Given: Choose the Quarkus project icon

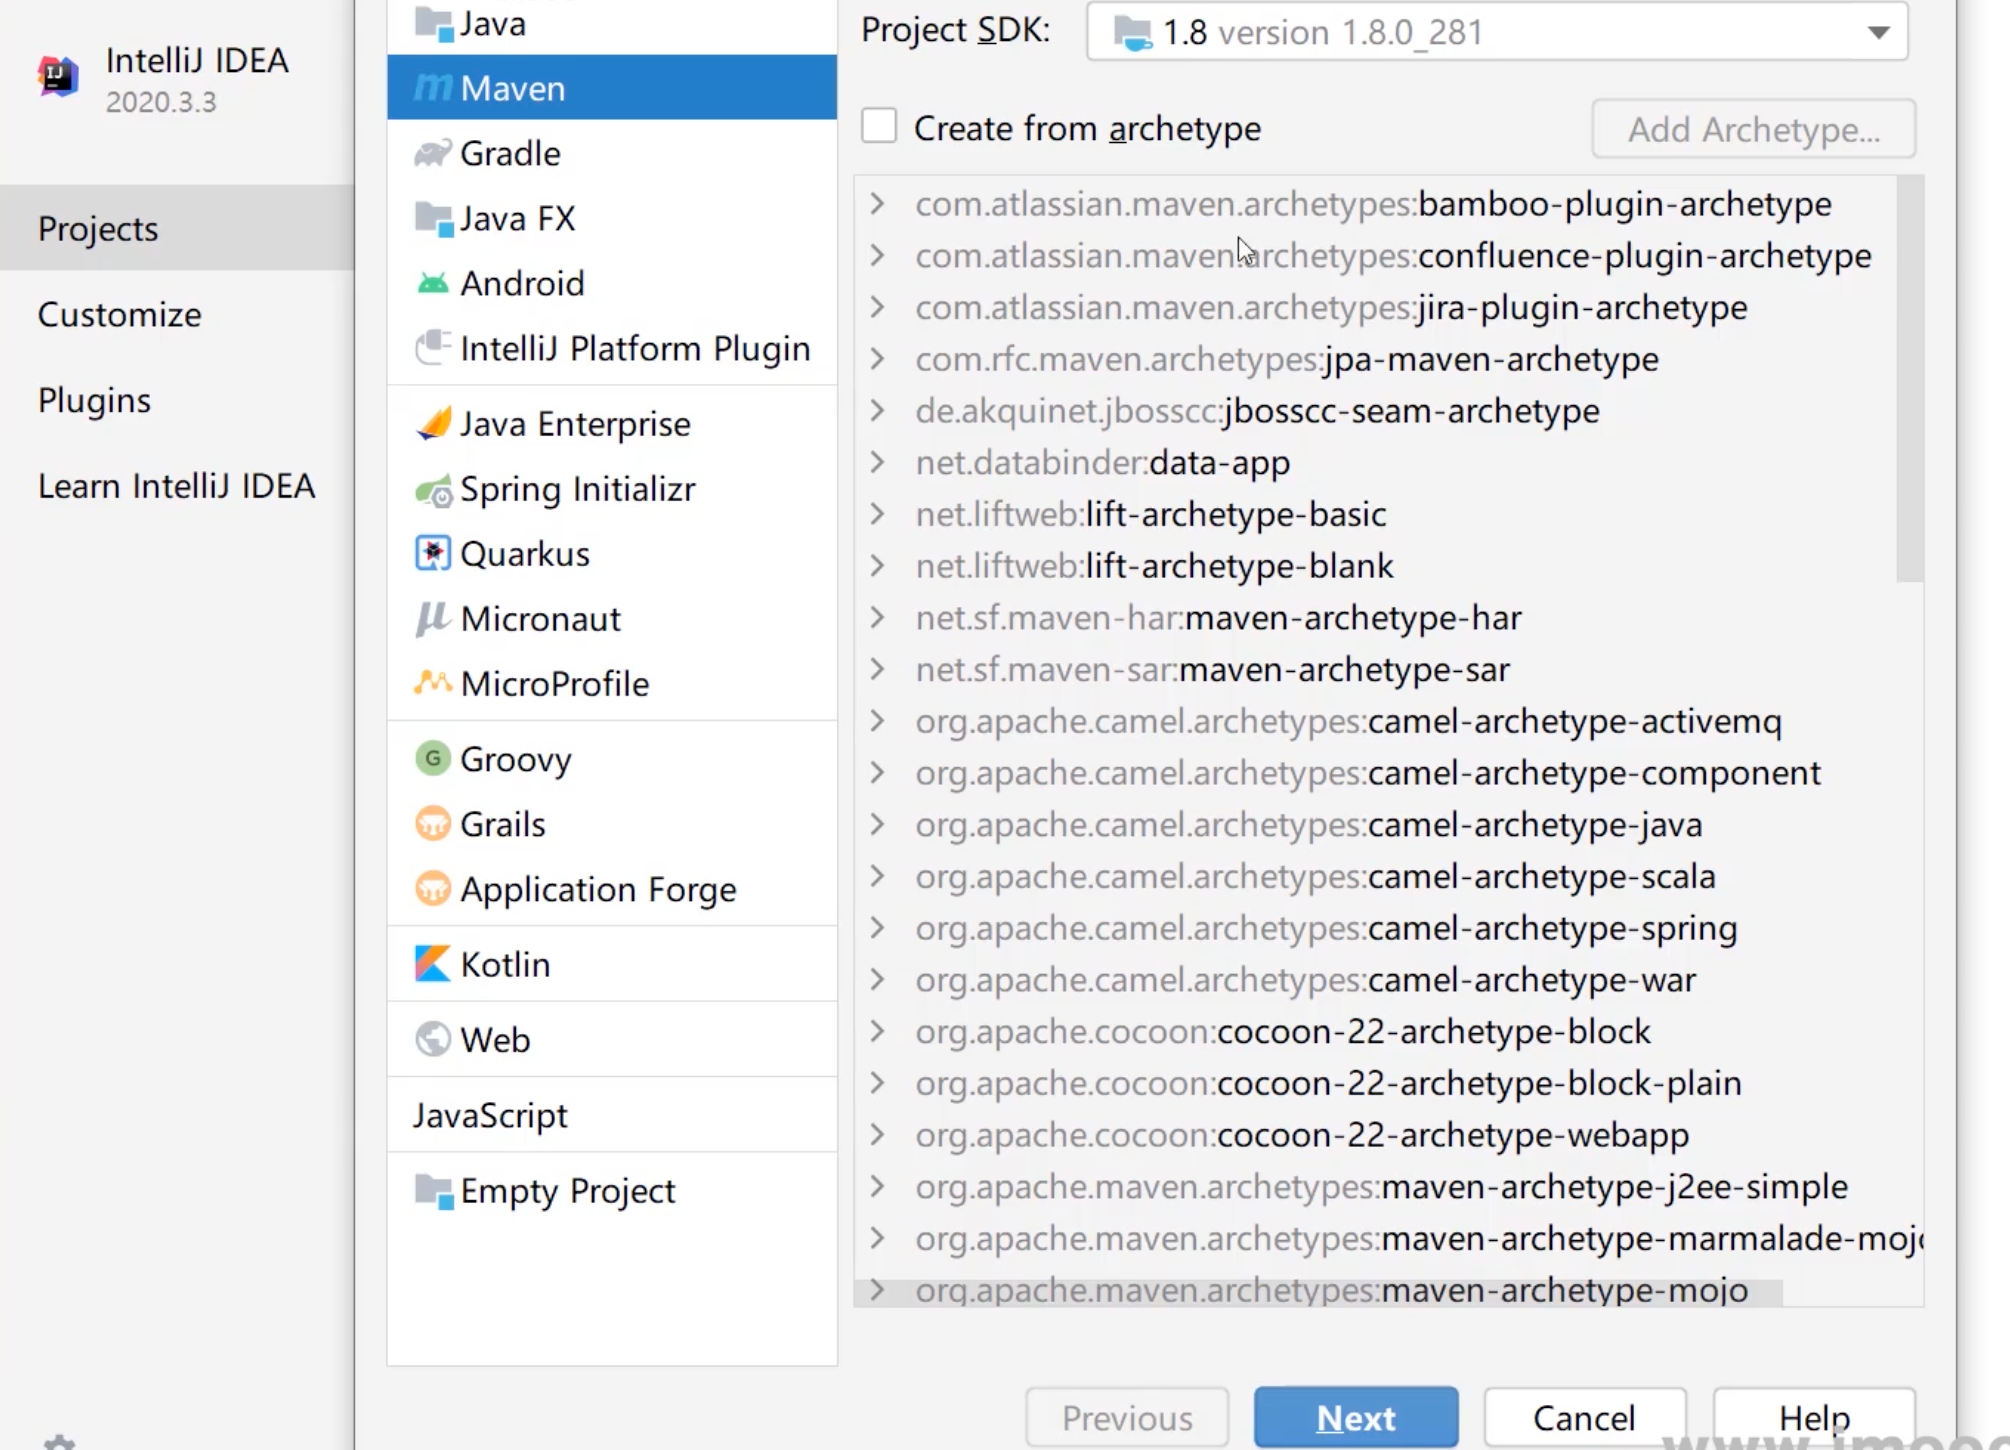Looking at the screenshot, I should (432, 553).
